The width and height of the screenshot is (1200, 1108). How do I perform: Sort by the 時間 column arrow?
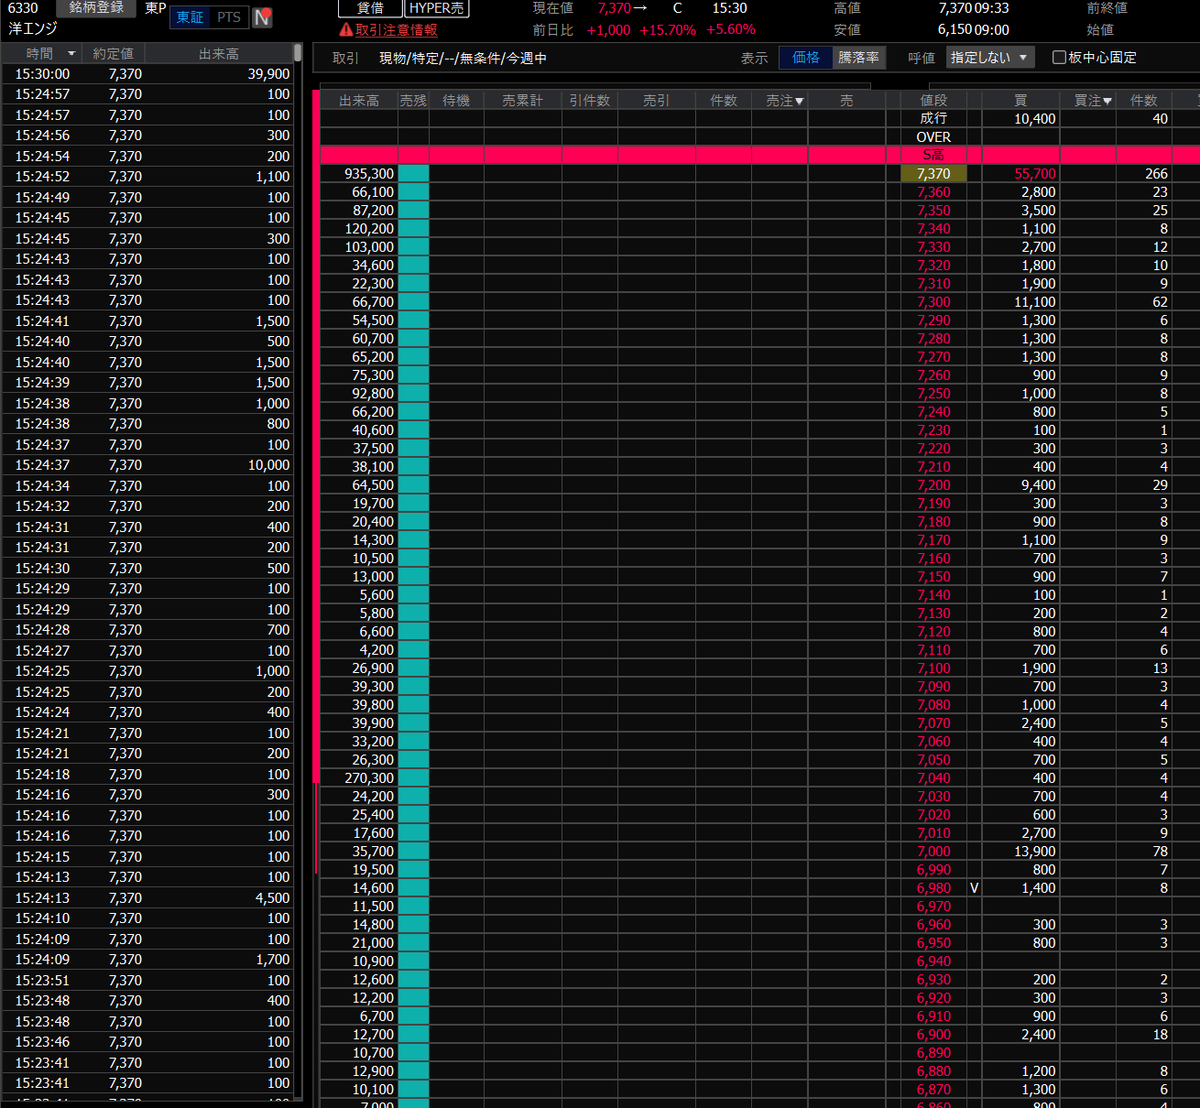click(71, 53)
